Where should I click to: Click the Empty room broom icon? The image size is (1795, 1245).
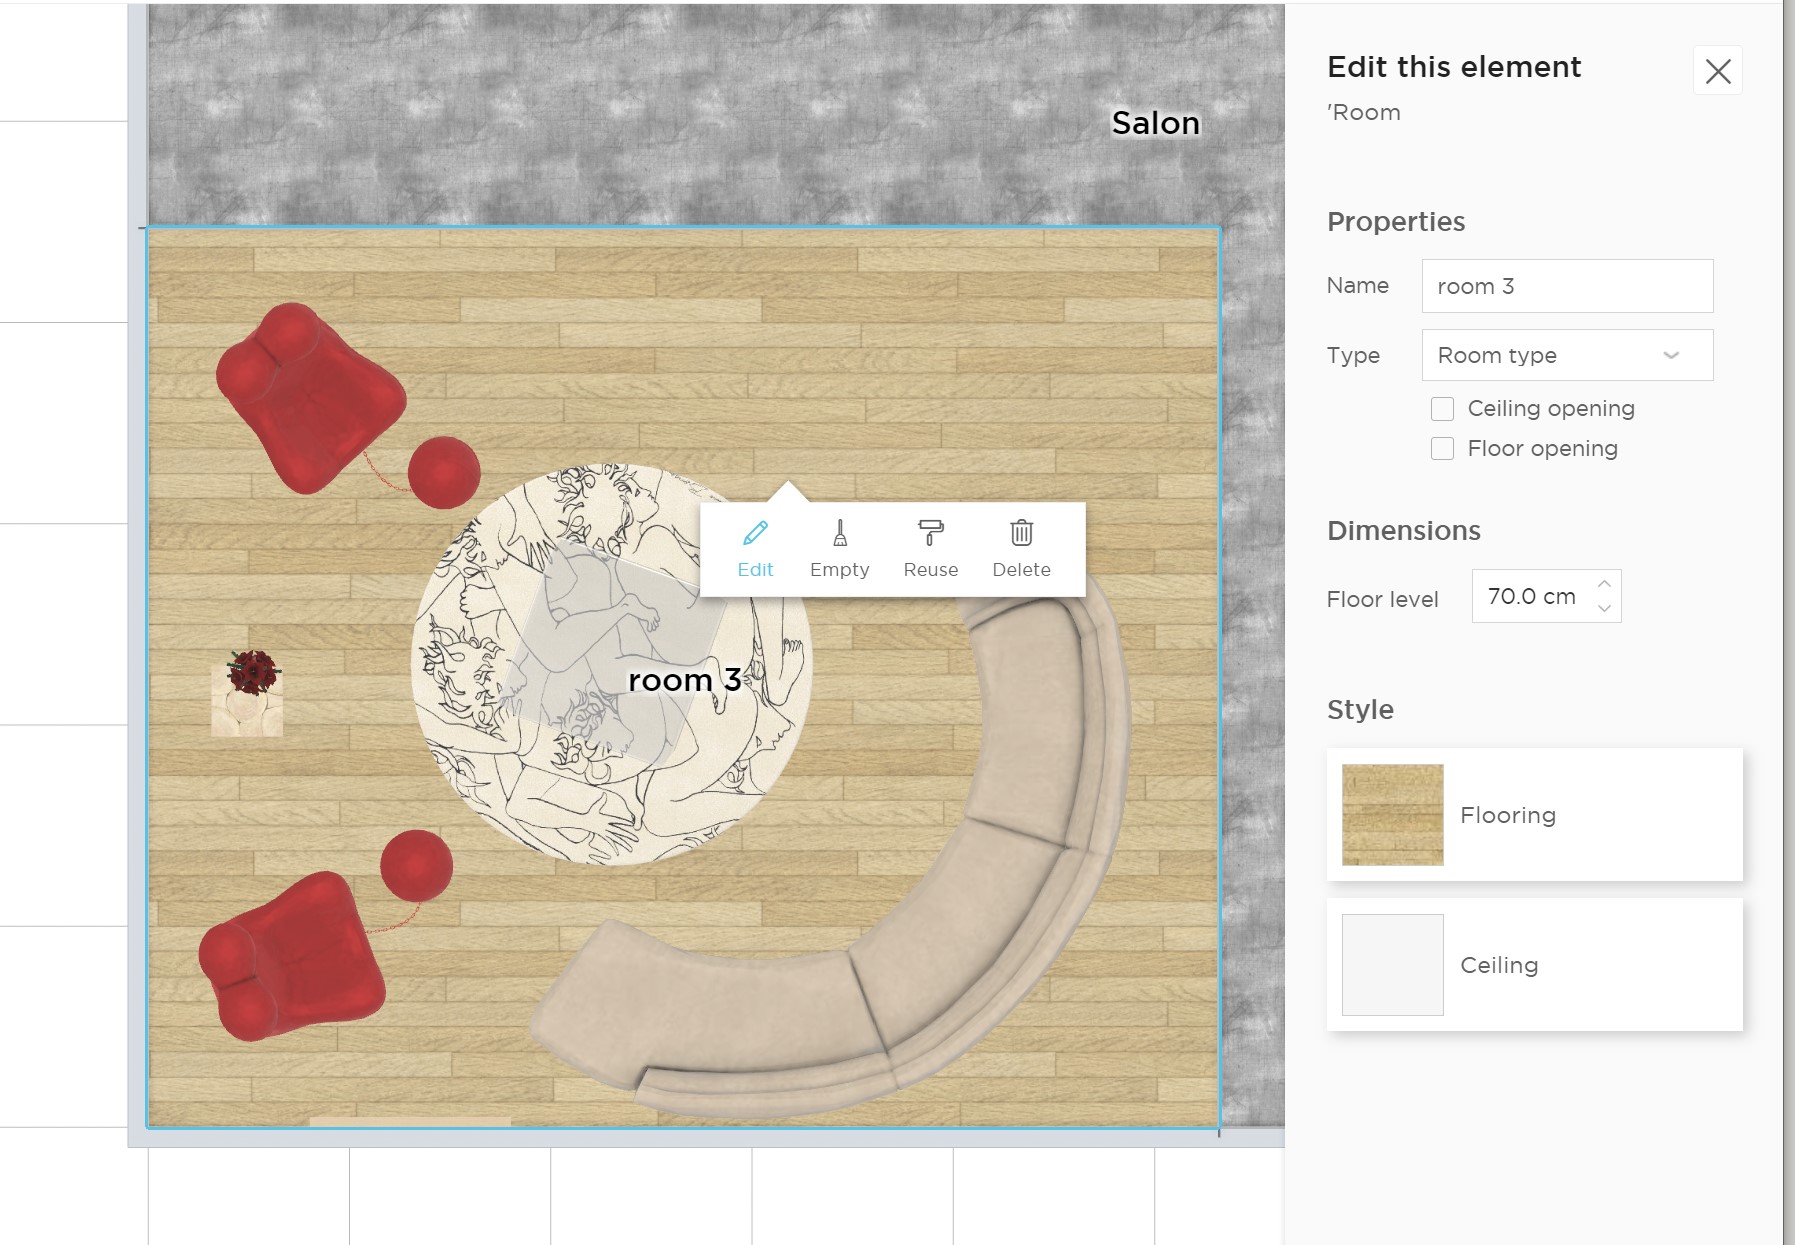coord(839,534)
